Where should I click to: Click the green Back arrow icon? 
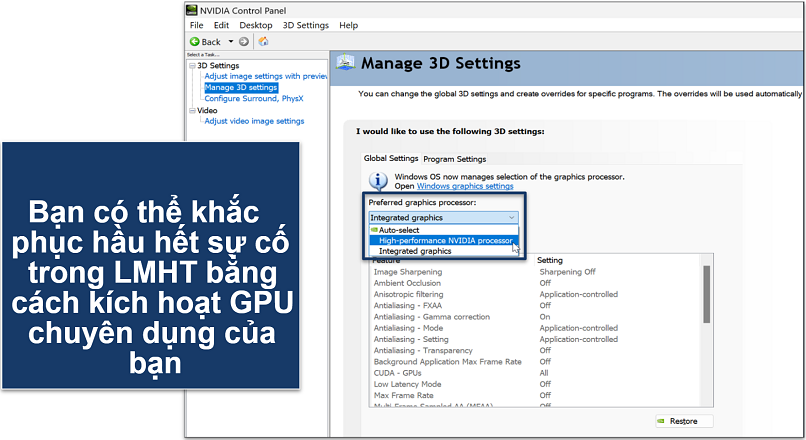click(x=195, y=42)
